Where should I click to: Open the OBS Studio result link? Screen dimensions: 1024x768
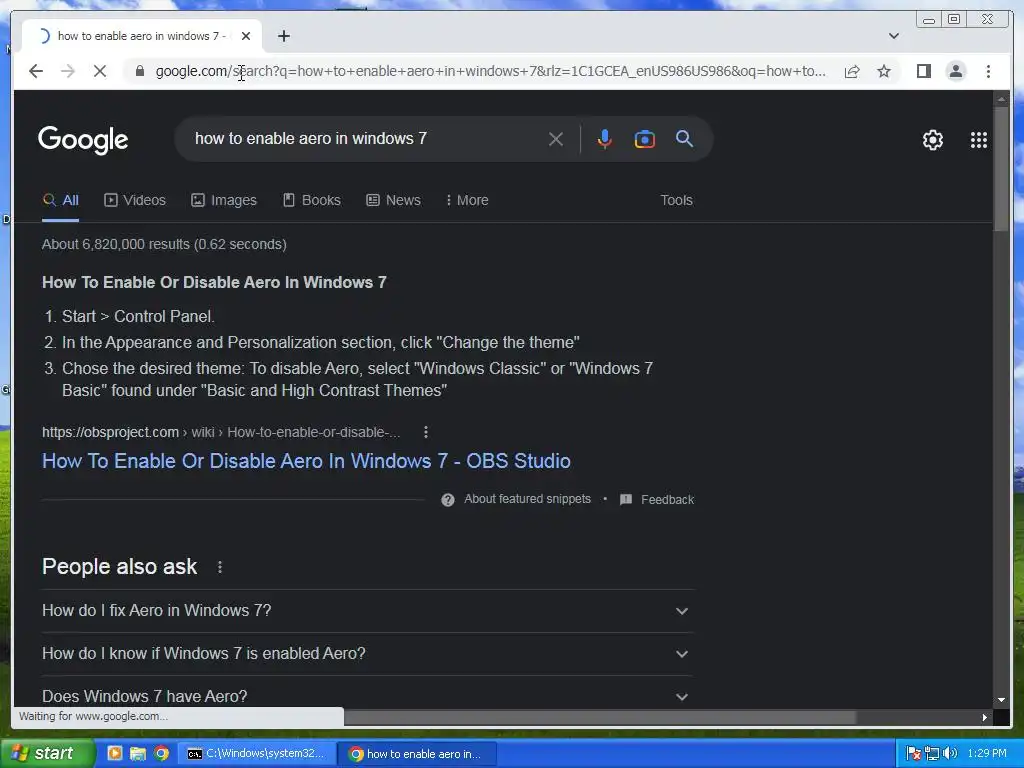[x=306, y=461]
